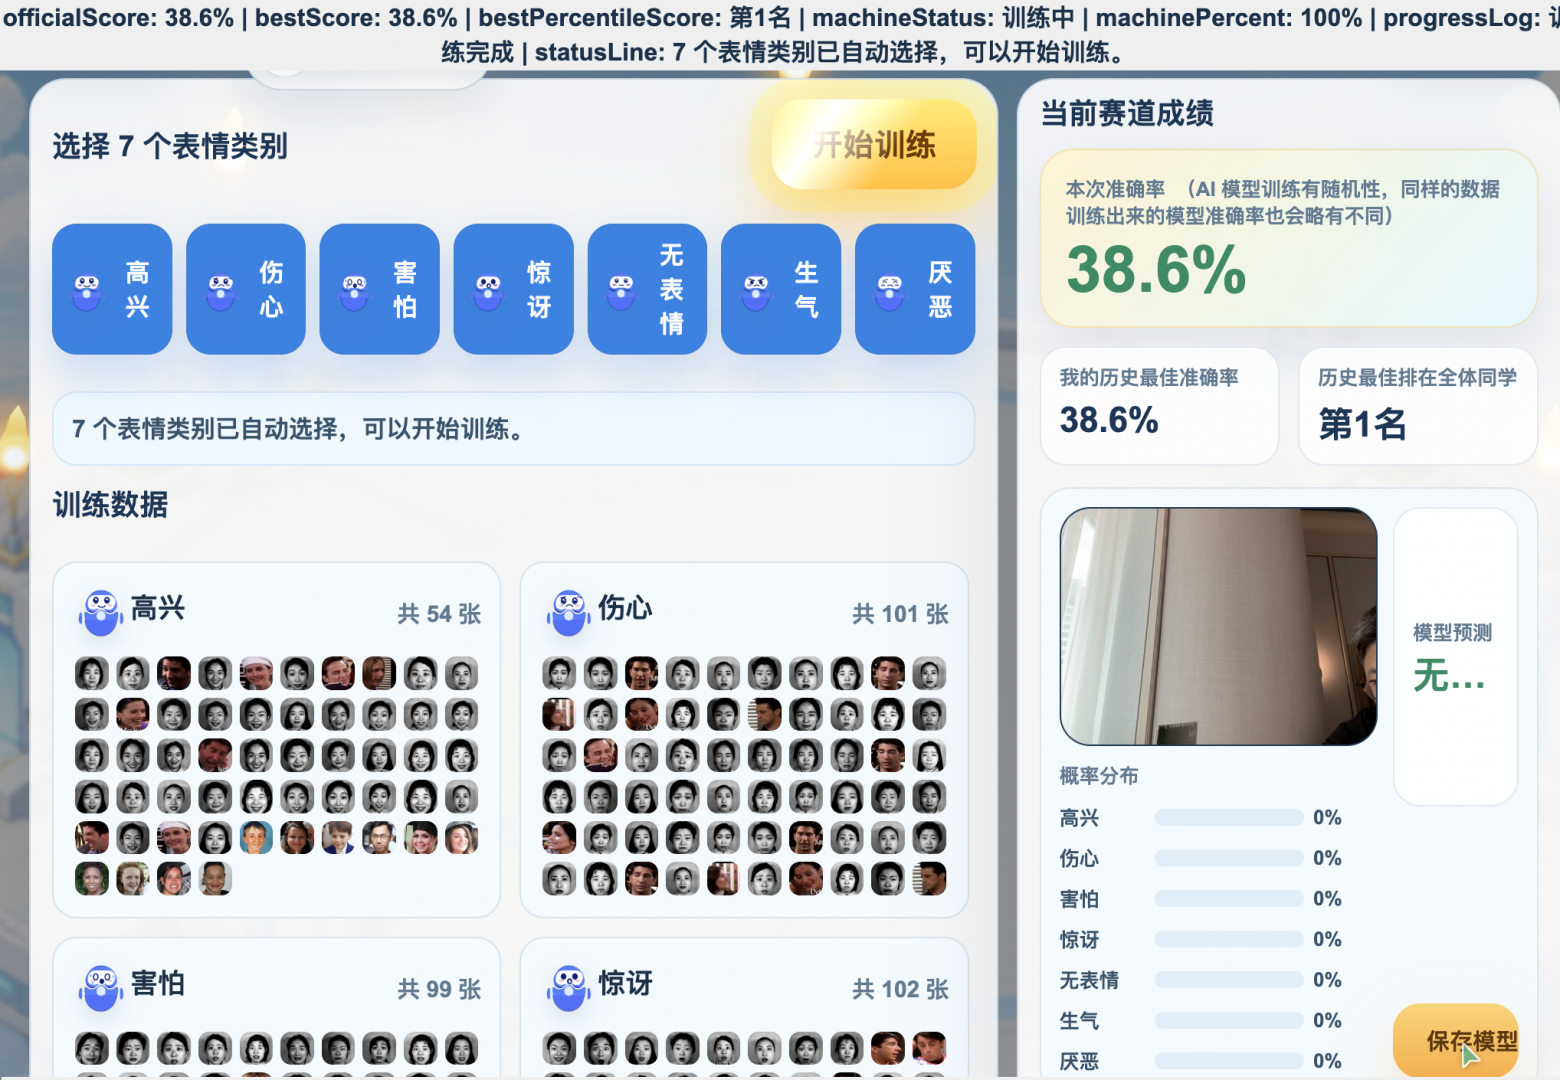Click the robot icon beside 伤心 card title

(x=569, y=612)
